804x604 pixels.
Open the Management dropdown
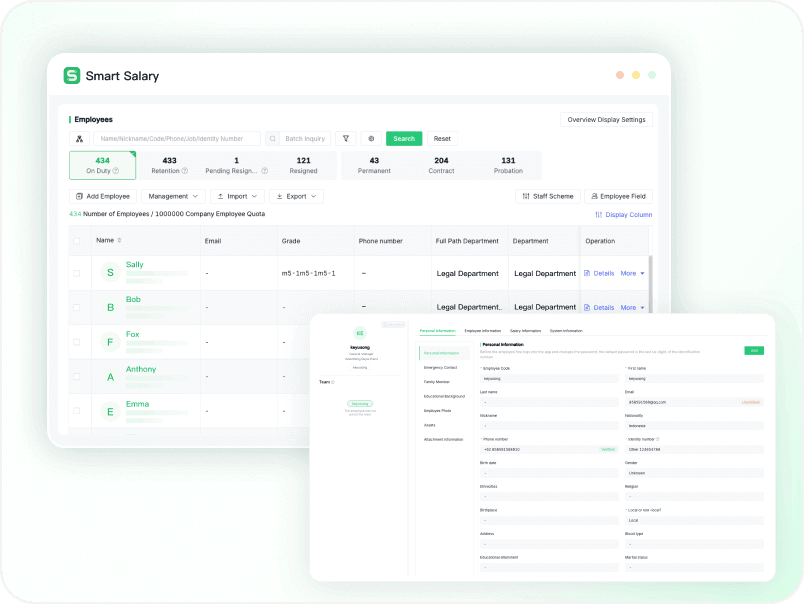point(173,196)
